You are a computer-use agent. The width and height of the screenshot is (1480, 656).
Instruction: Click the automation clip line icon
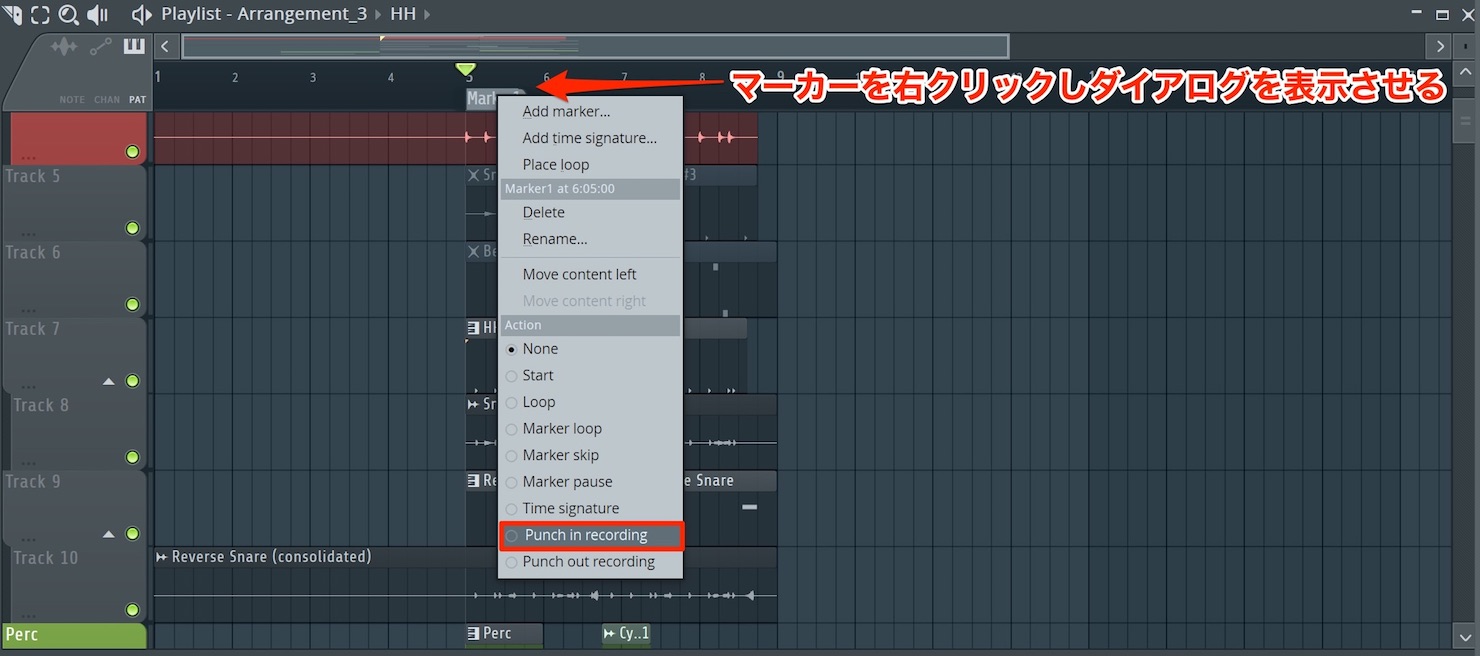click(x=100, y=47)
